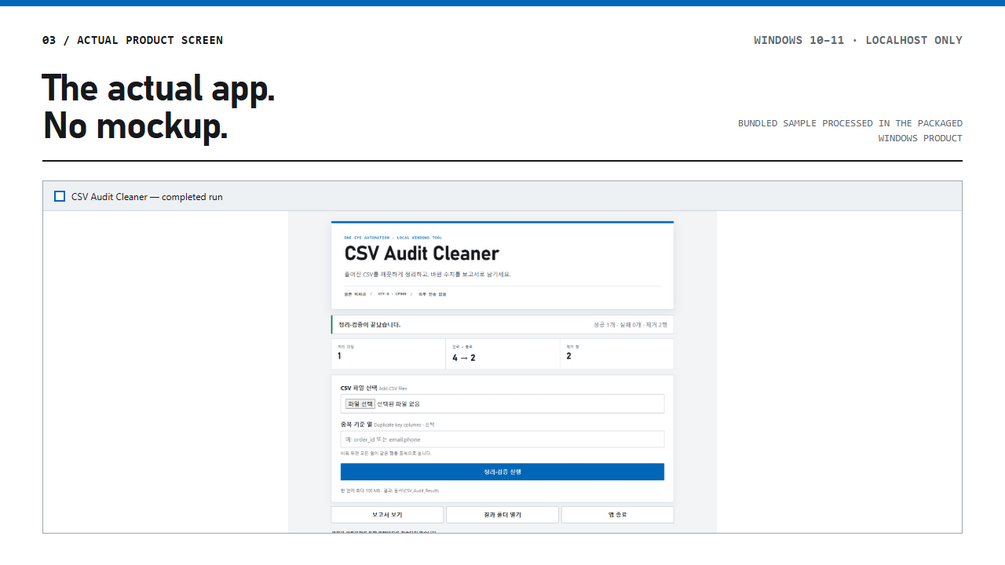This screenshot has width=1005, height=565.
Task: Click the removed rows count '2' stat card
Action: [x=617, y=354]
